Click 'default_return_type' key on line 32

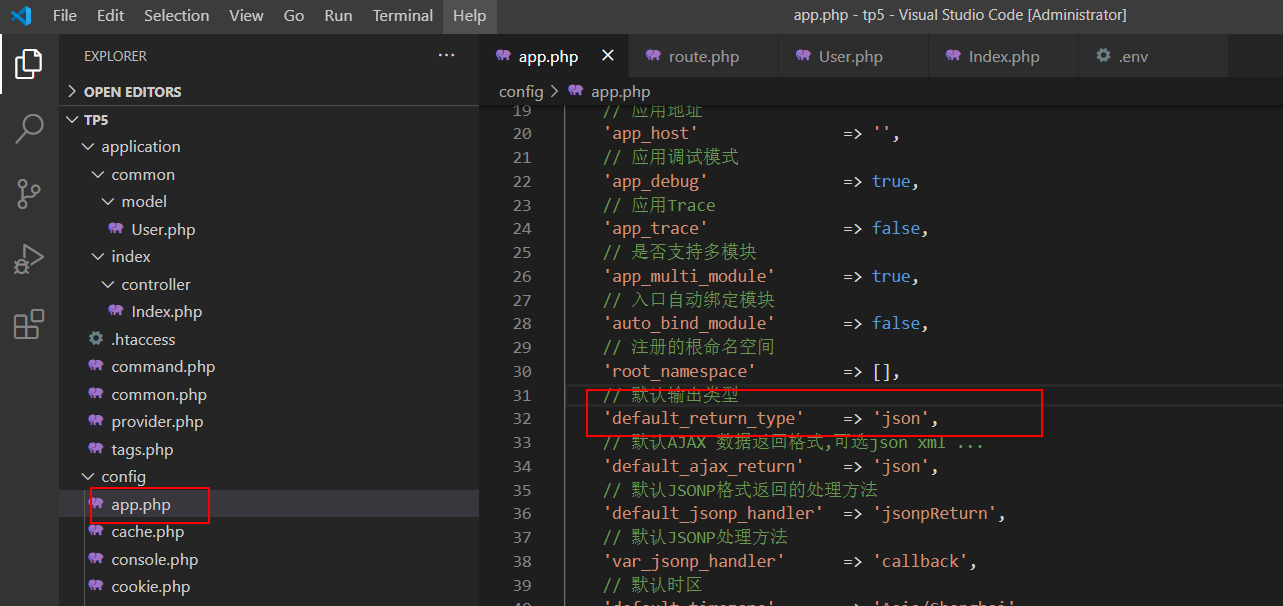tap(703, 418)
